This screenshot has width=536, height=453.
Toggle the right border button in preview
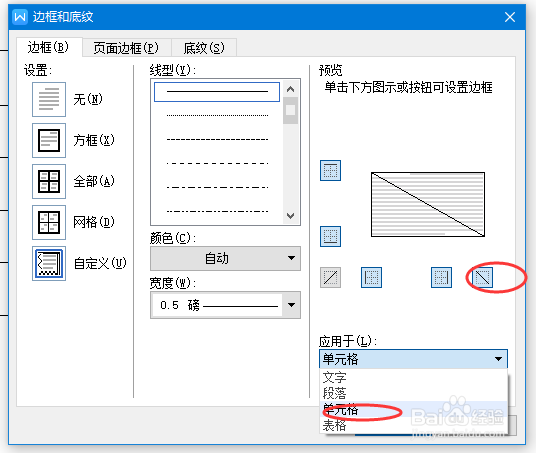[x=441, y=277]
